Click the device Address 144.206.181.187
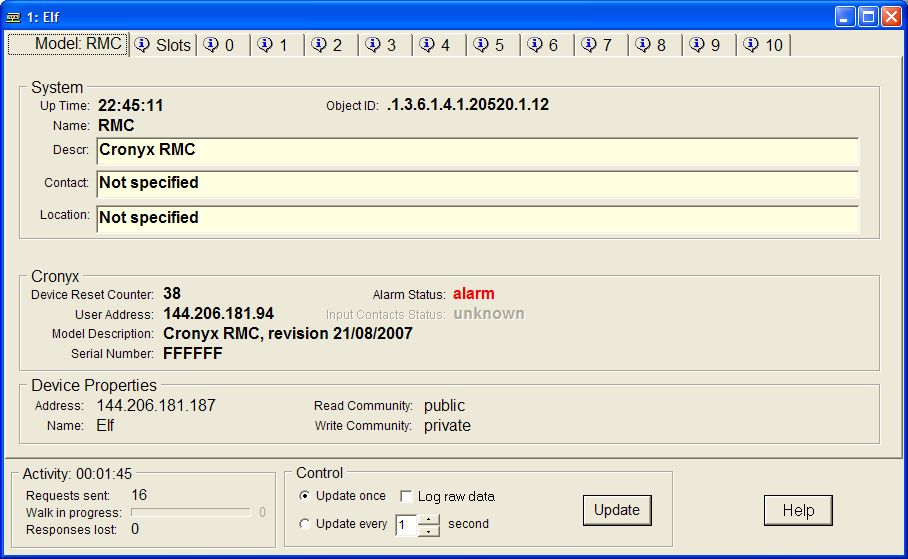This screenshot has height=559, width=908. click(156, 405)
